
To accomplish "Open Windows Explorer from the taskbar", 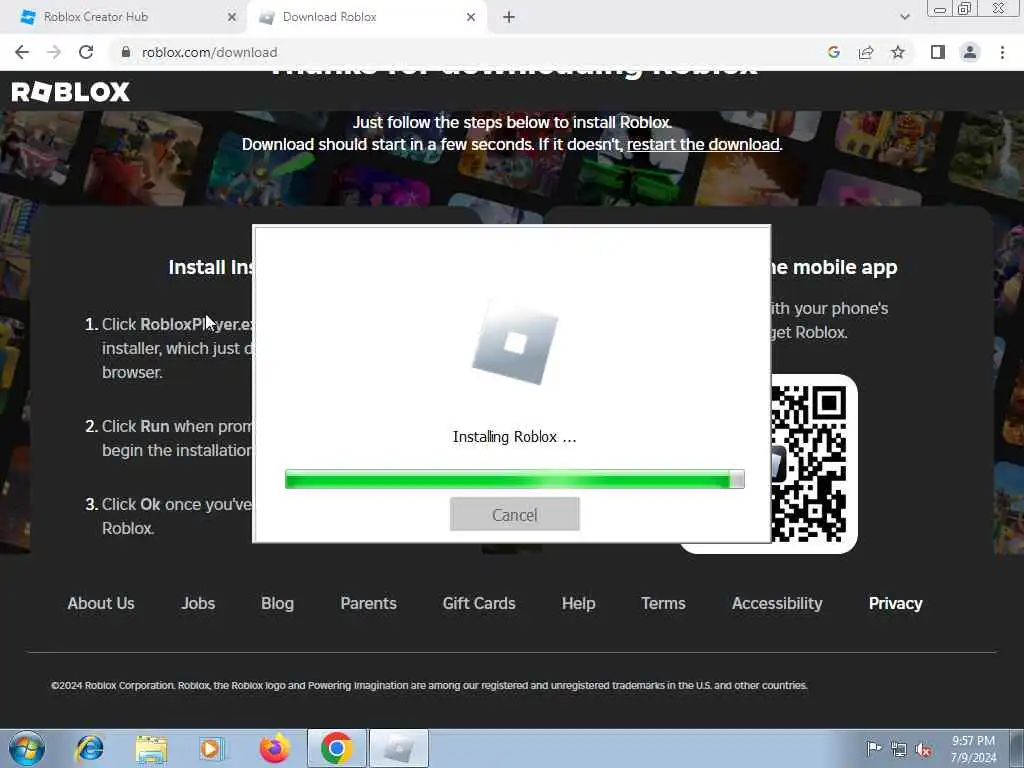I will click(152, 748).
